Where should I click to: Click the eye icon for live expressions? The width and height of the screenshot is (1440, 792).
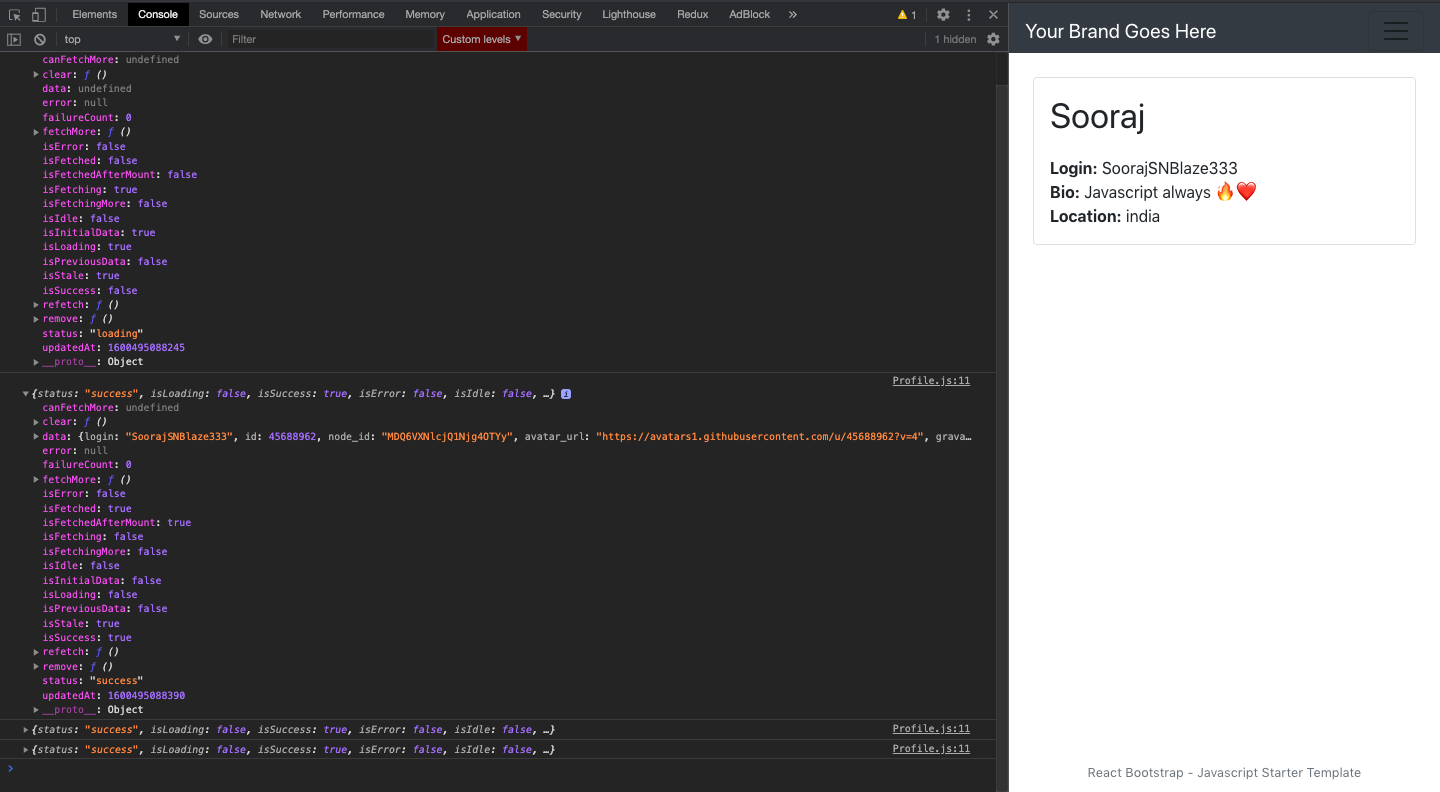point(205,39)
